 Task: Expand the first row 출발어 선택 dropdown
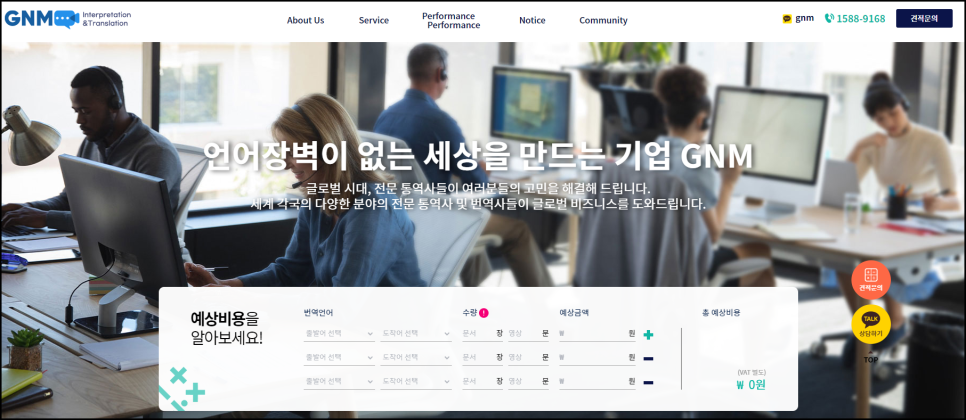[339, 333]
